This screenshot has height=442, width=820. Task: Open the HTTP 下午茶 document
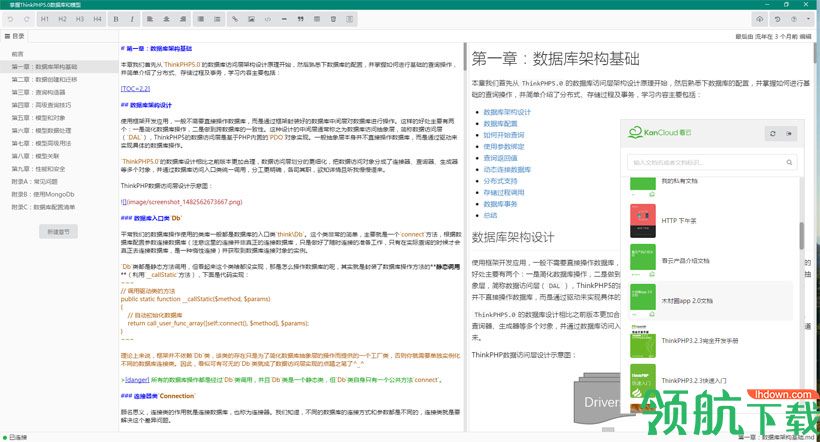click(x=711, y=221)
